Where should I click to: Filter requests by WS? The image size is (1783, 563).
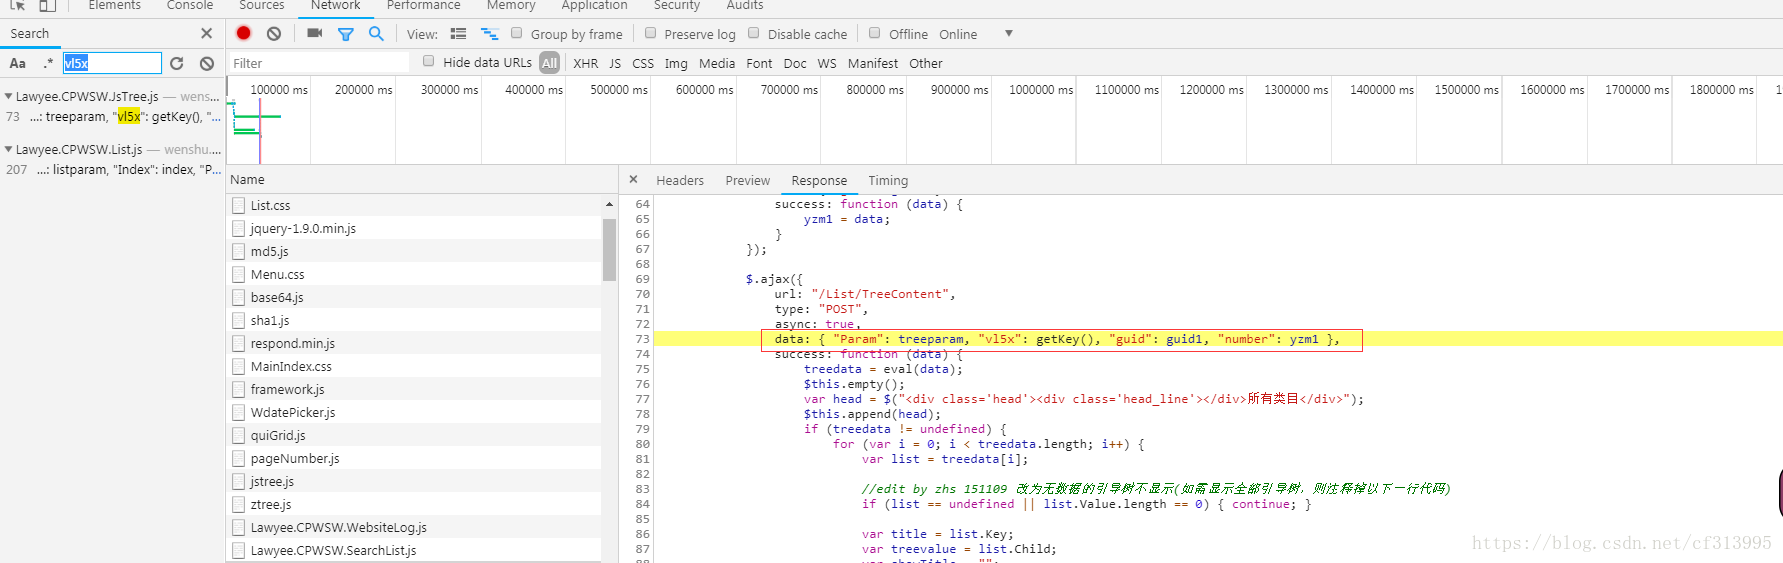point(827,63)
